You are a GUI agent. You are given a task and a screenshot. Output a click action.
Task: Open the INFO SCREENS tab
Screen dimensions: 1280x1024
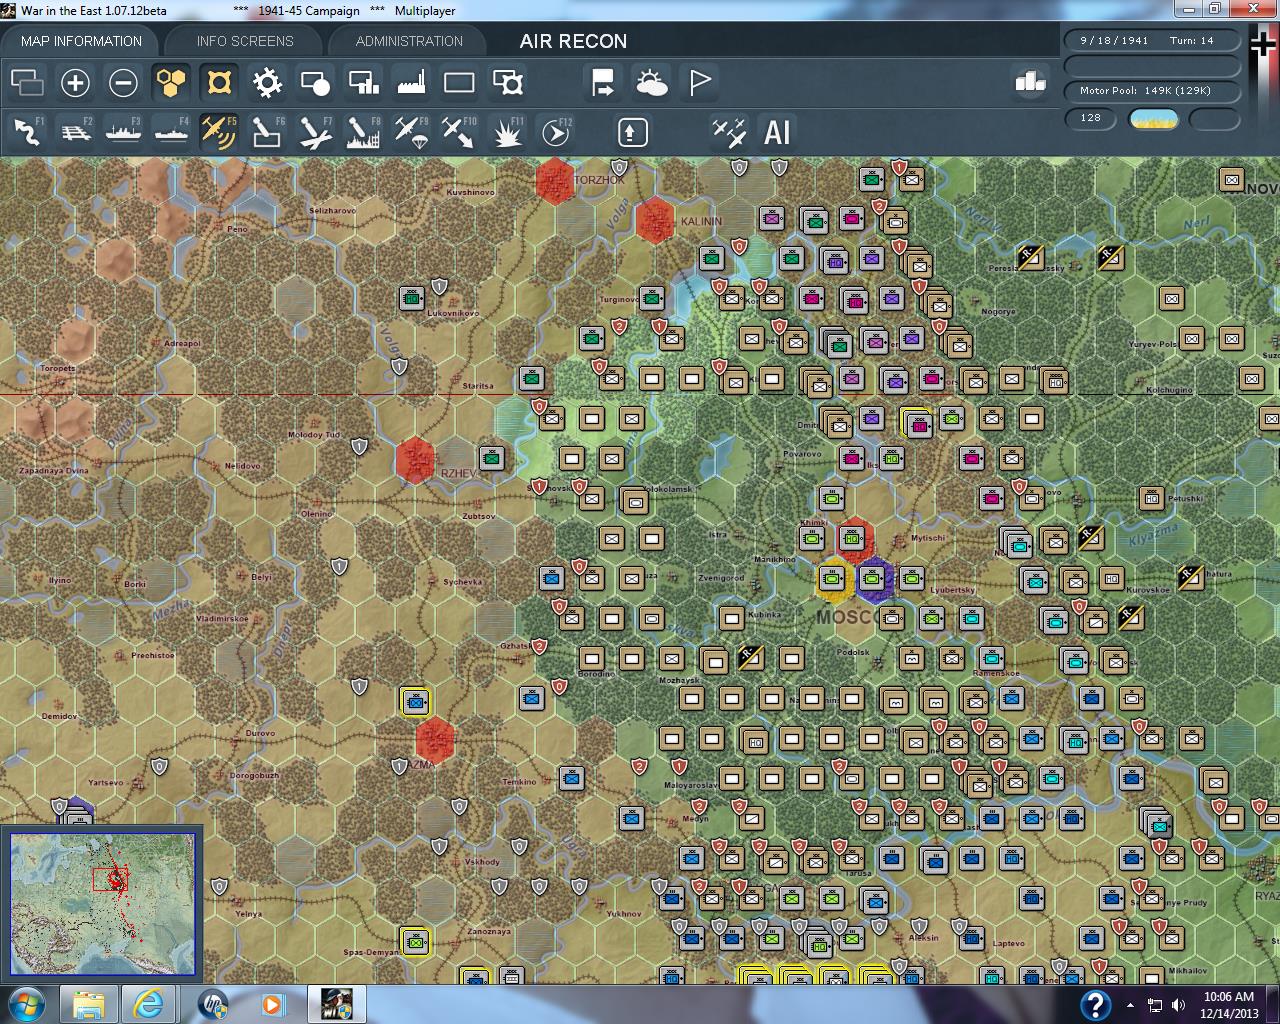click(x=245, y=41)
